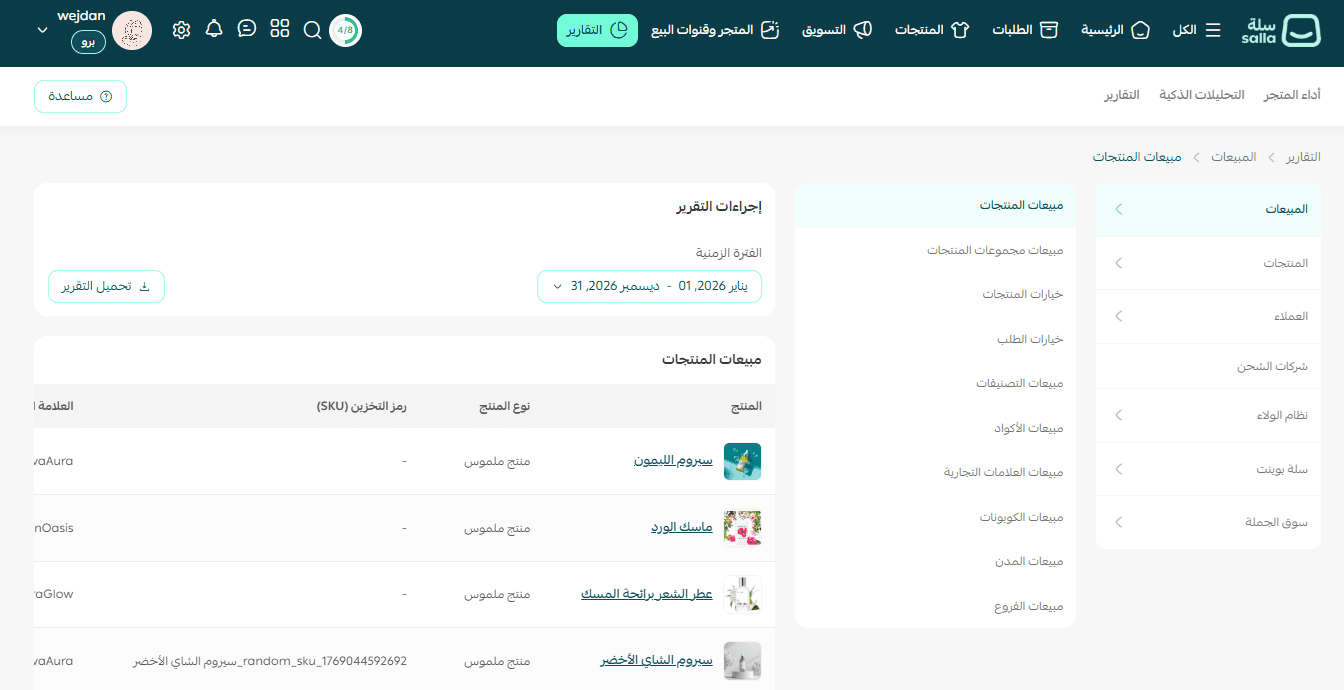The image size is (1344, 690).
Task: Expand المنتجات sidebar category
Action: pos(1208,263)
